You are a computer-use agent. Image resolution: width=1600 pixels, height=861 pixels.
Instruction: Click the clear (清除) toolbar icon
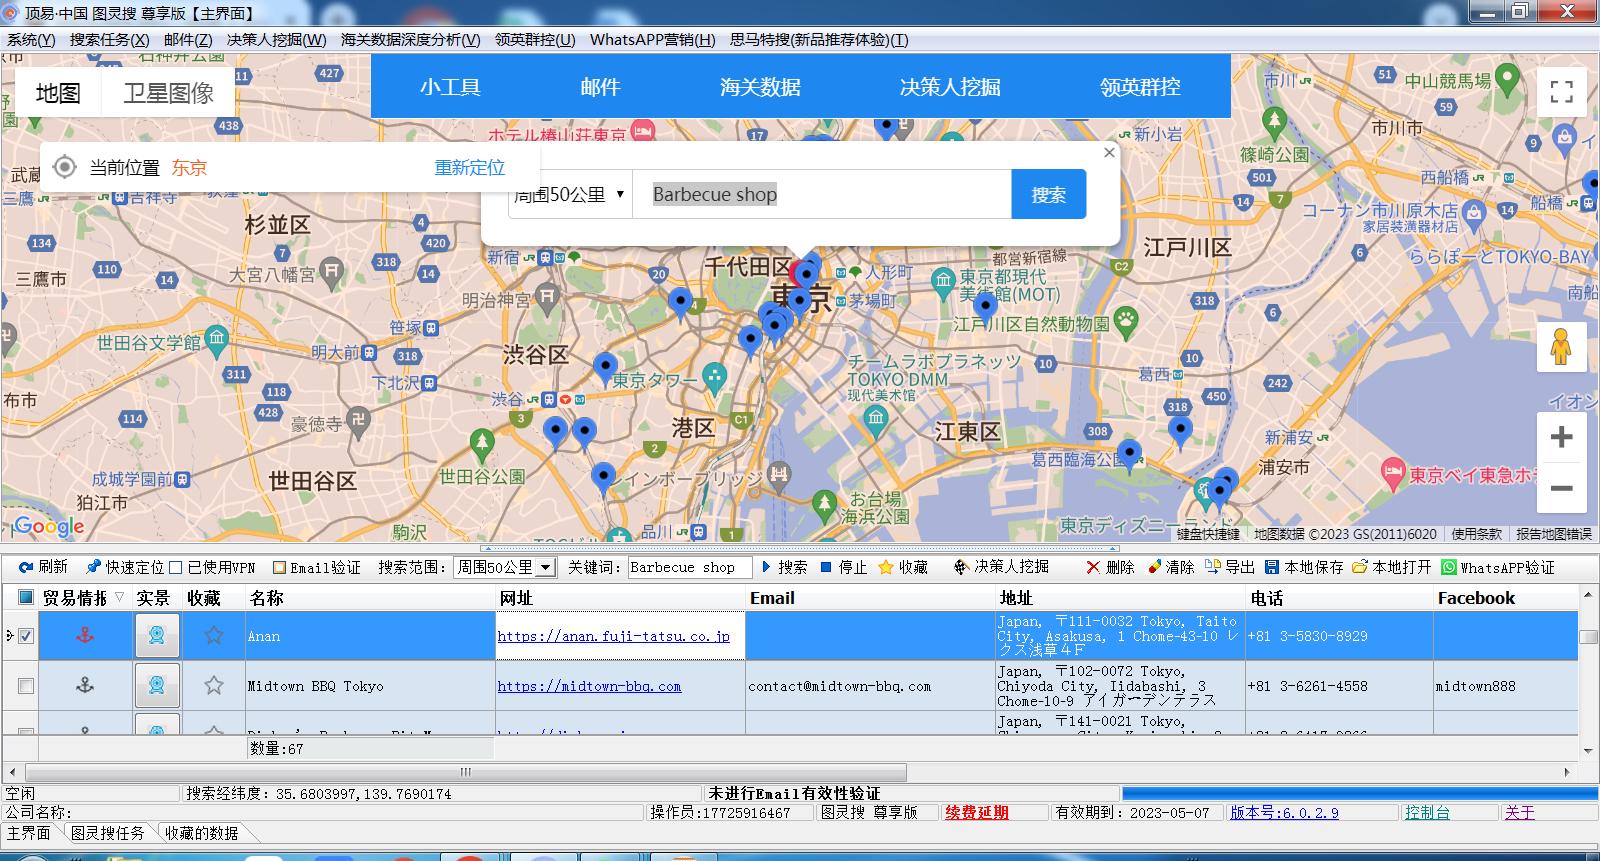(x=1155, y=567)
